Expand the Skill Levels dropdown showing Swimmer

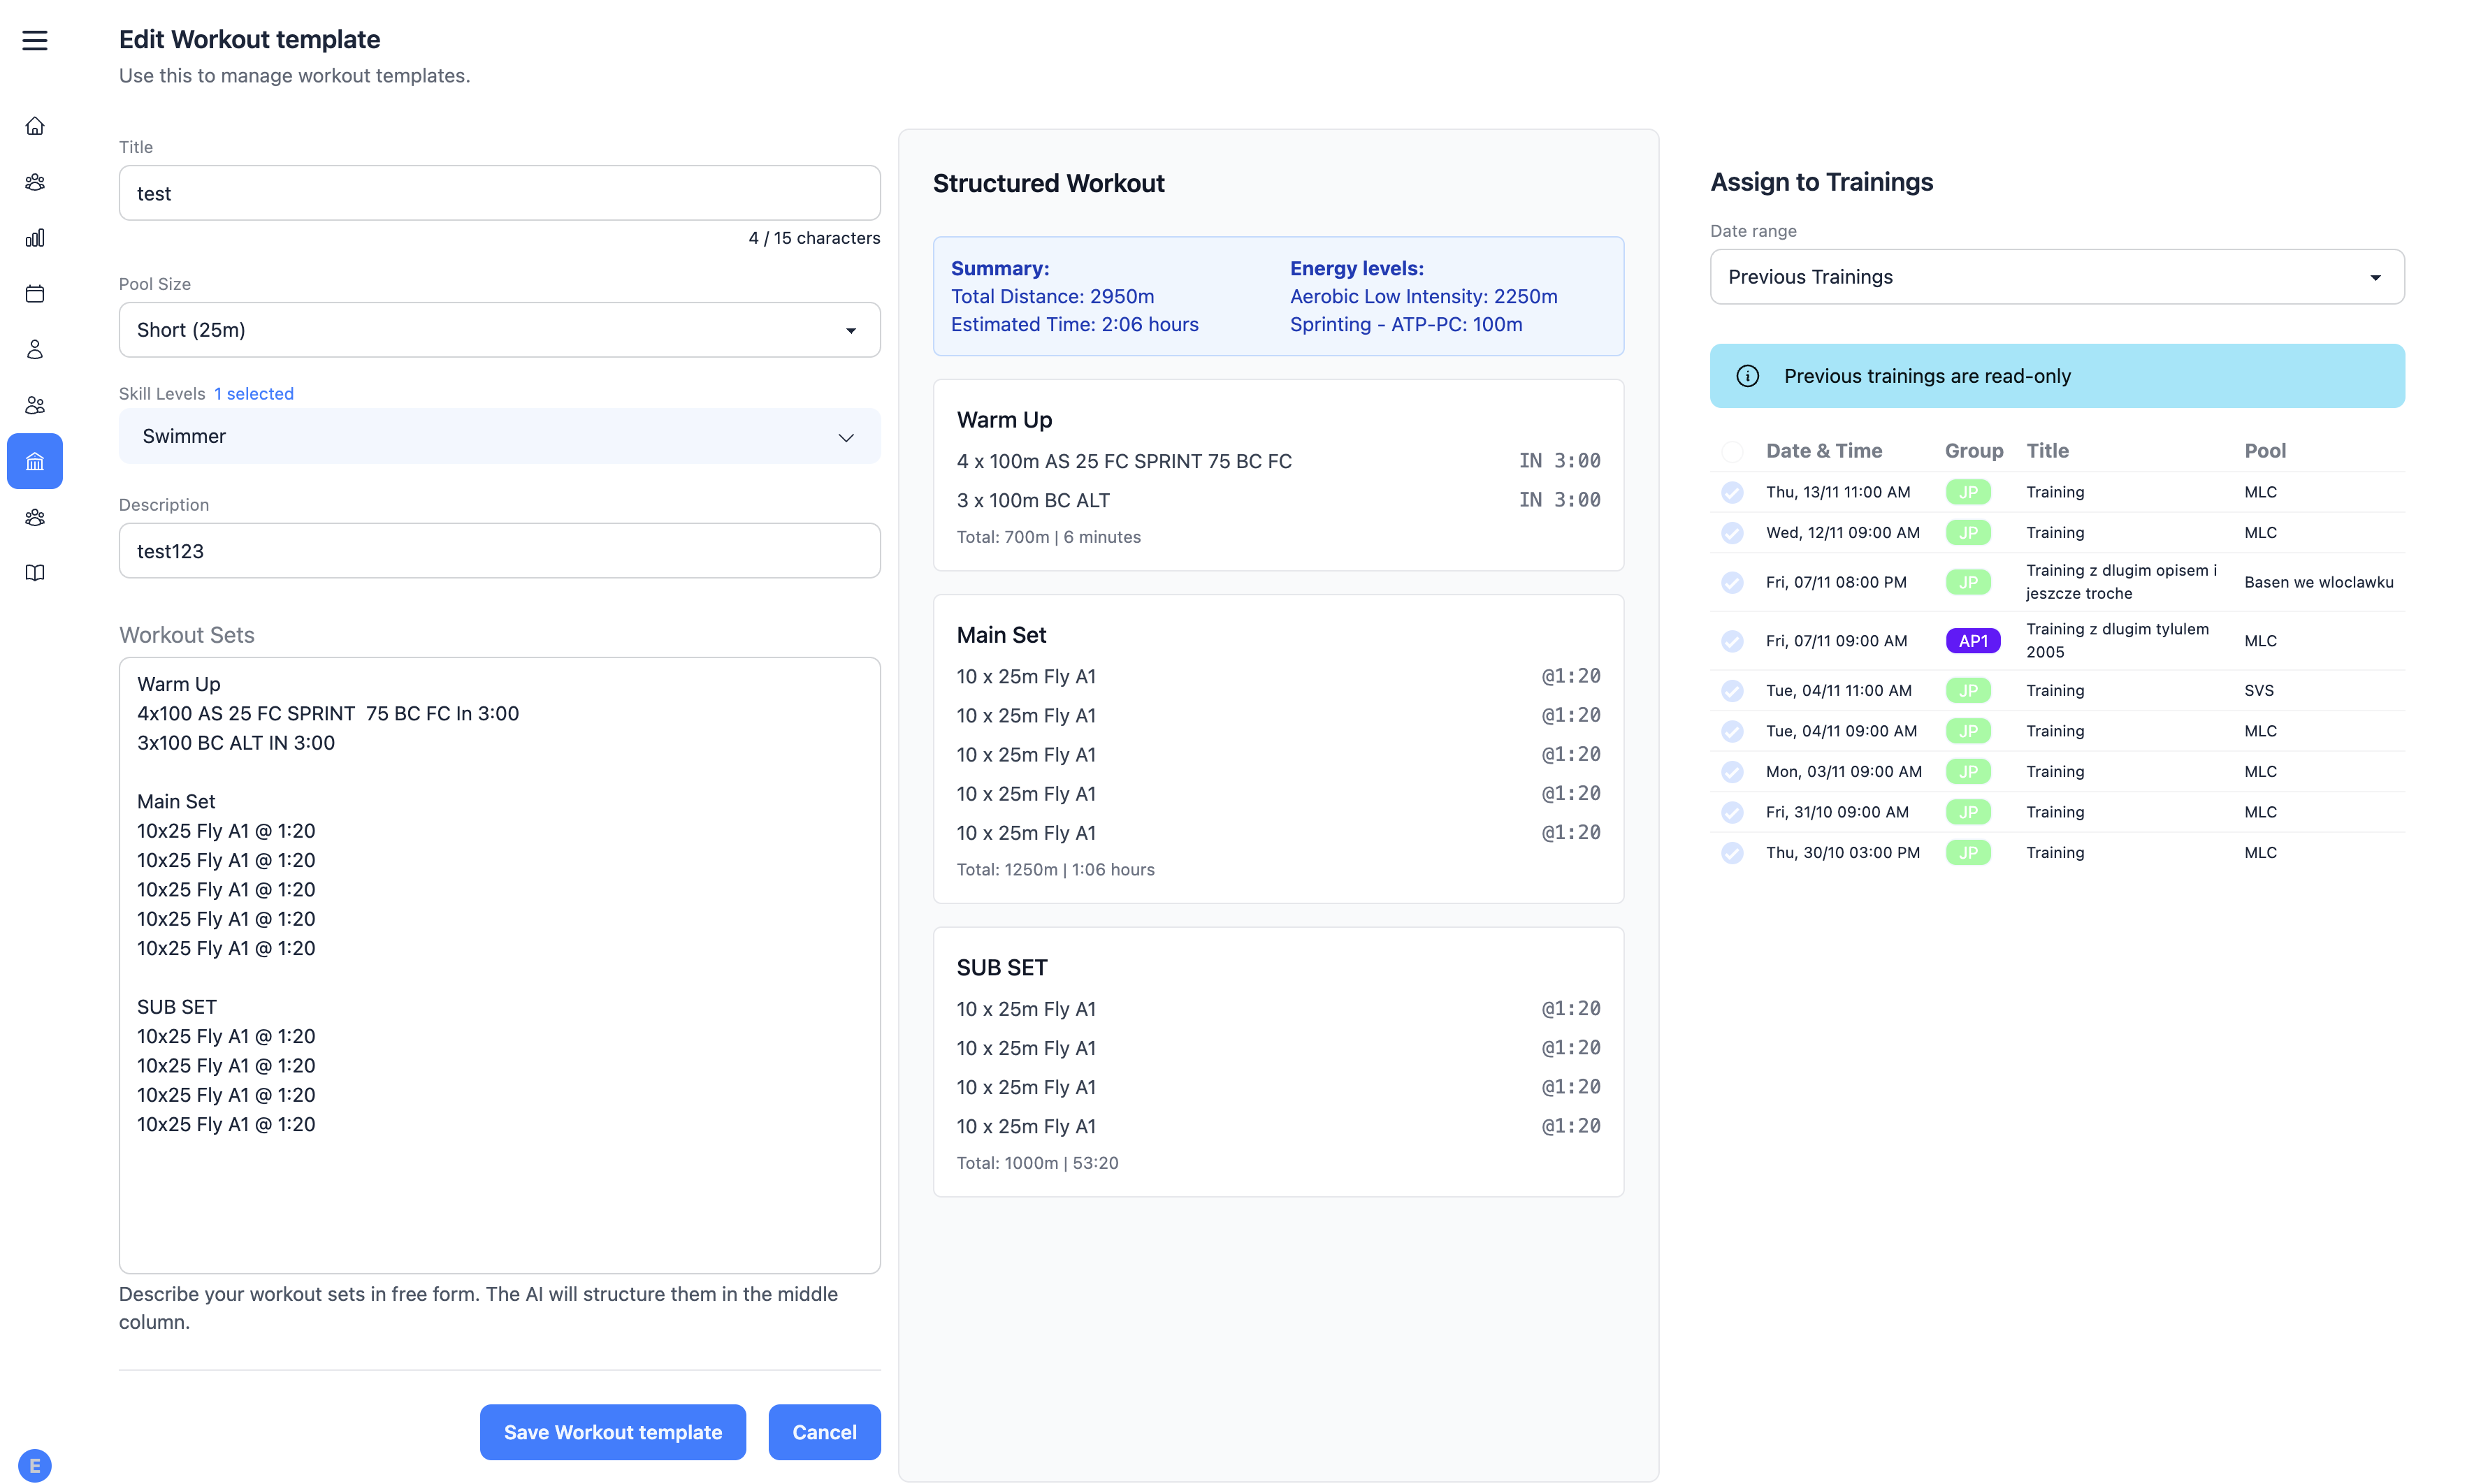pyautogui.click(x=499, y=436)
